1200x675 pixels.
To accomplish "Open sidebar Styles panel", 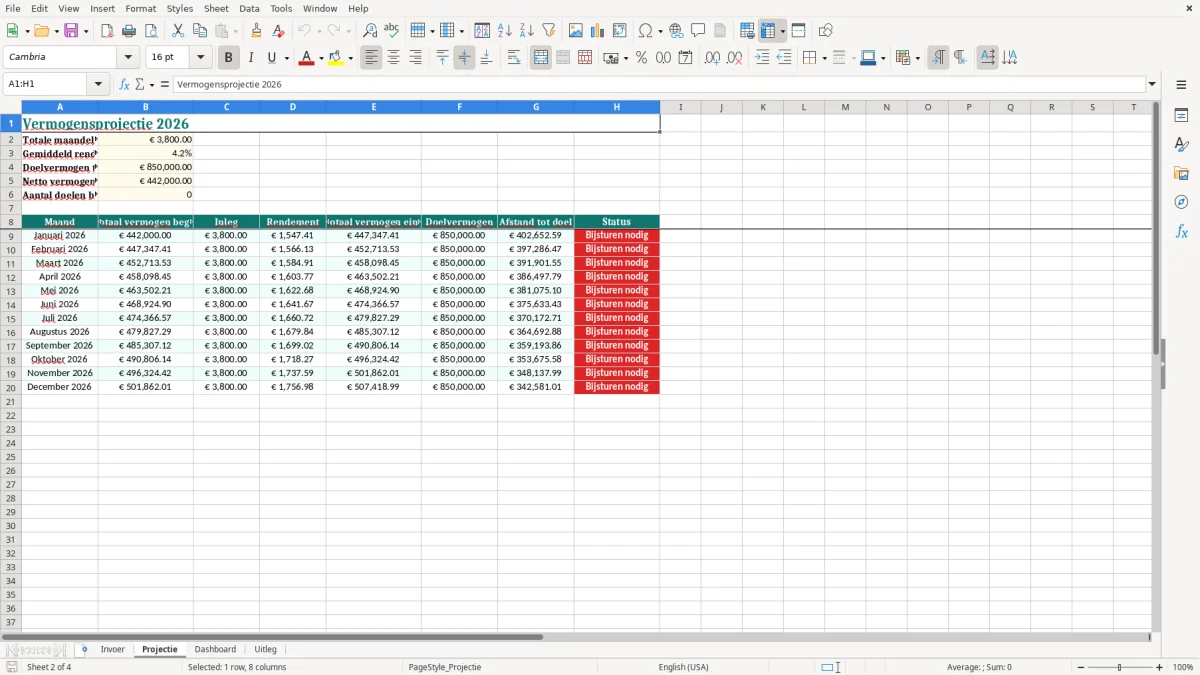I will click(x=1181, y=145).
